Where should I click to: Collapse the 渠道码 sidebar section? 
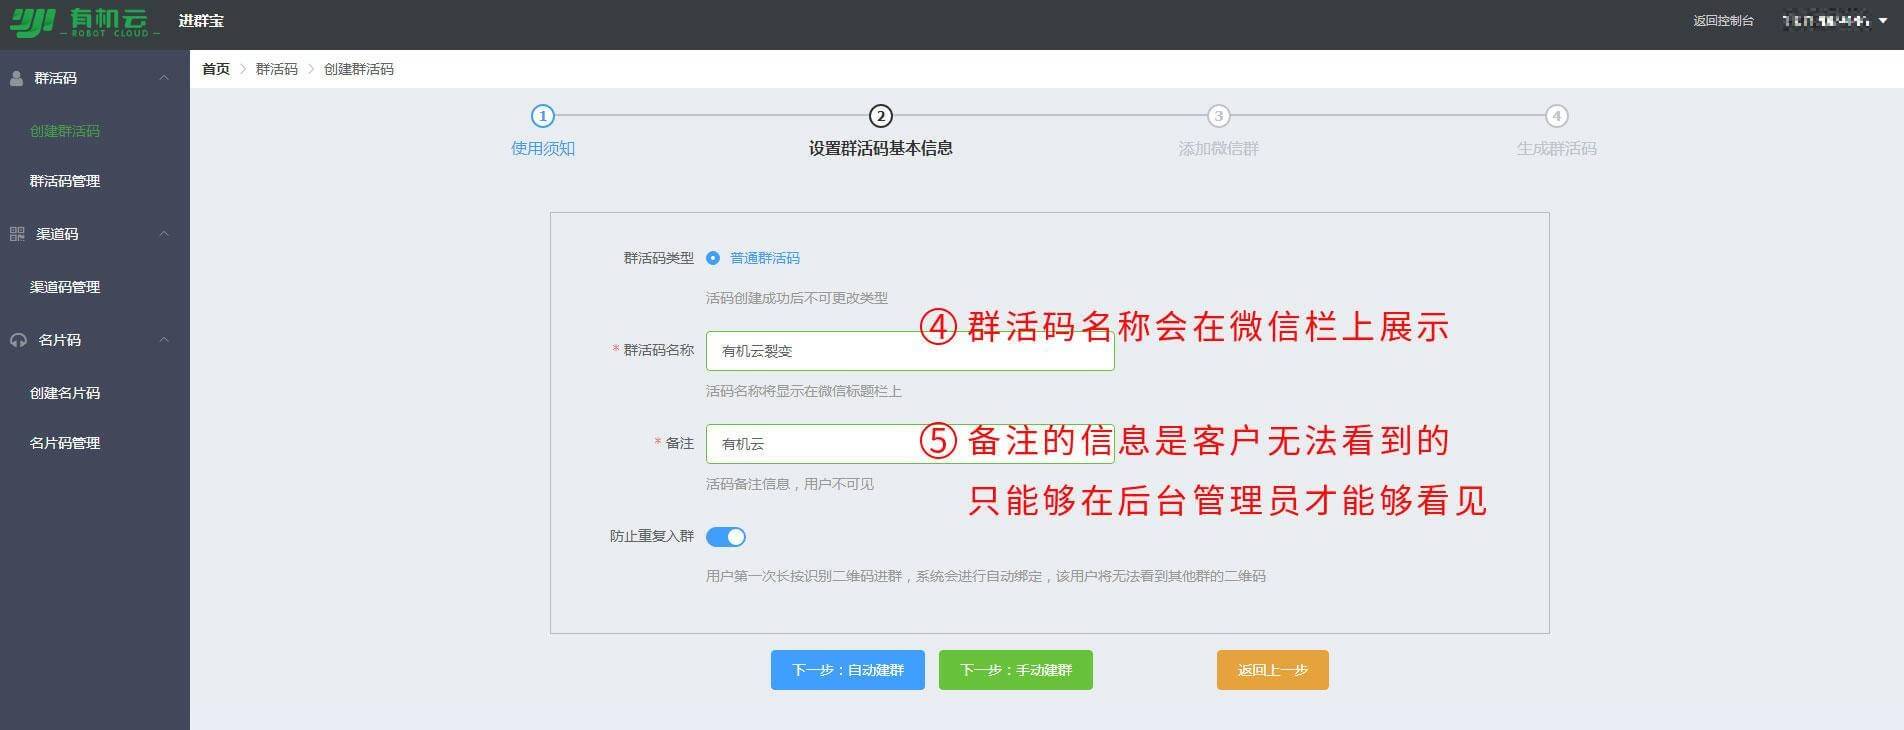[164, 234]
